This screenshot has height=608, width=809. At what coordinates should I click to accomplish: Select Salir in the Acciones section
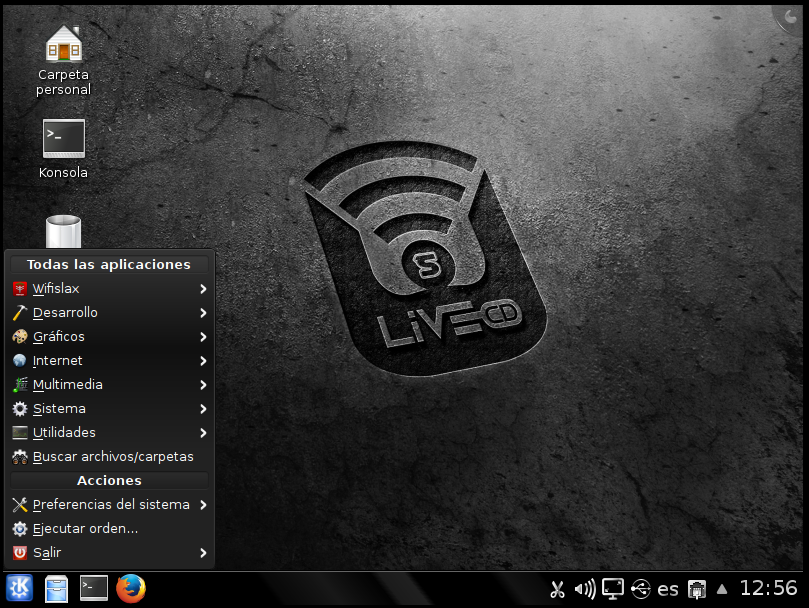[109, 553]
